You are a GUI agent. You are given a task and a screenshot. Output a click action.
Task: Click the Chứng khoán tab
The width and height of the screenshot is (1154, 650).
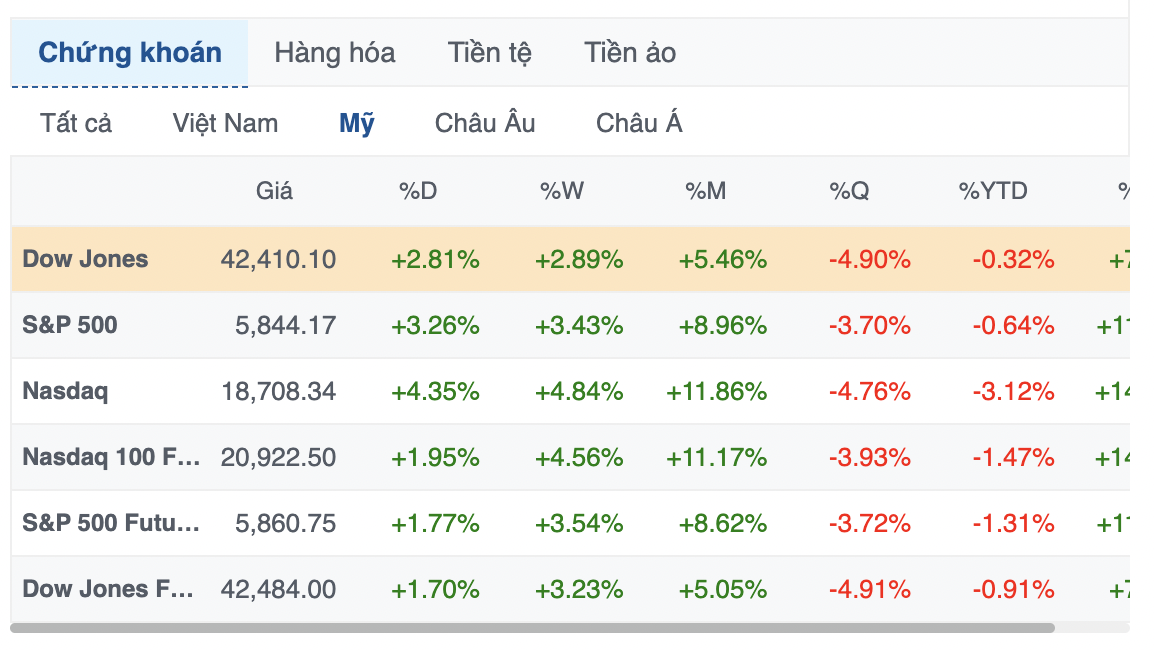(x=130, y=53)
